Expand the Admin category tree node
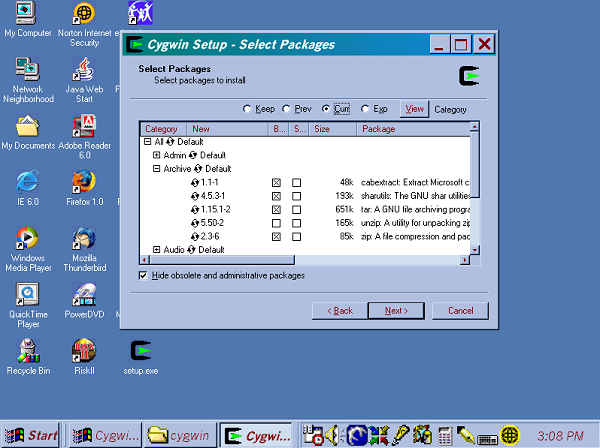The image size is (600, 448). click(156, 155)
